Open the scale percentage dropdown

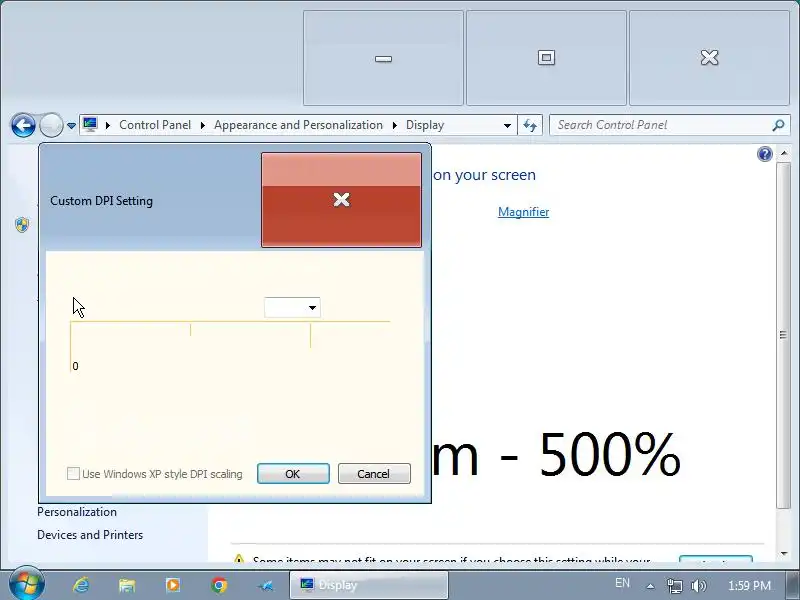[x=292, y=308]
